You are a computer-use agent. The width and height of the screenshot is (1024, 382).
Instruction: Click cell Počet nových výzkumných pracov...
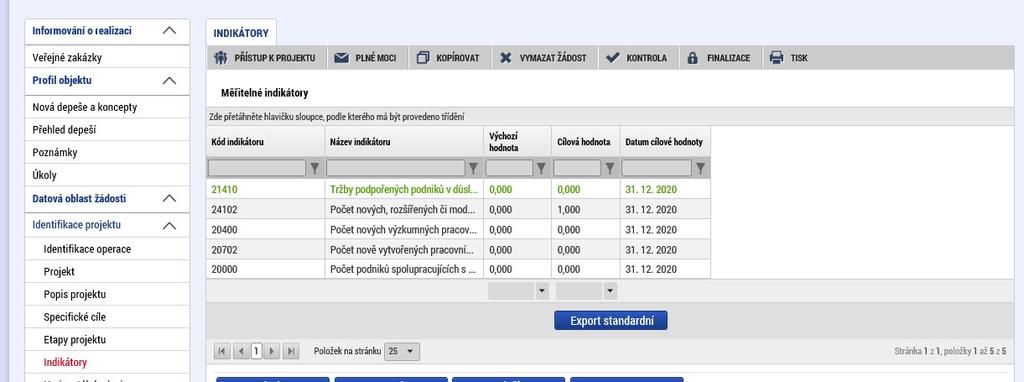pos(404,230)
